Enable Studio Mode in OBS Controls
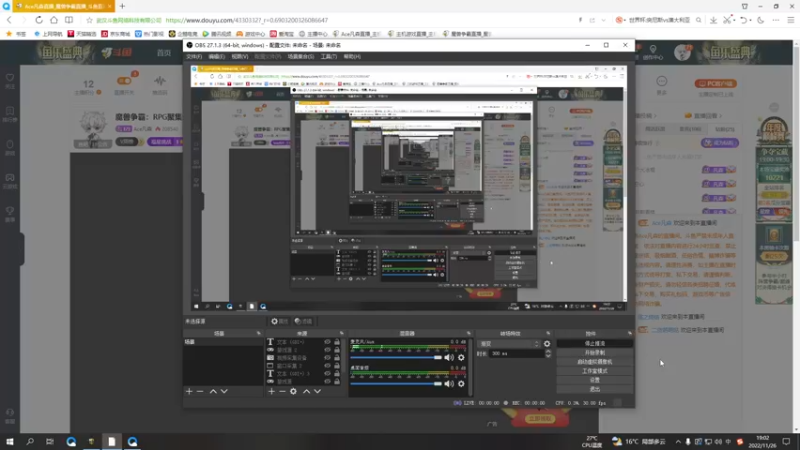This screenshot has width=800, height=450. pos(595,371)
